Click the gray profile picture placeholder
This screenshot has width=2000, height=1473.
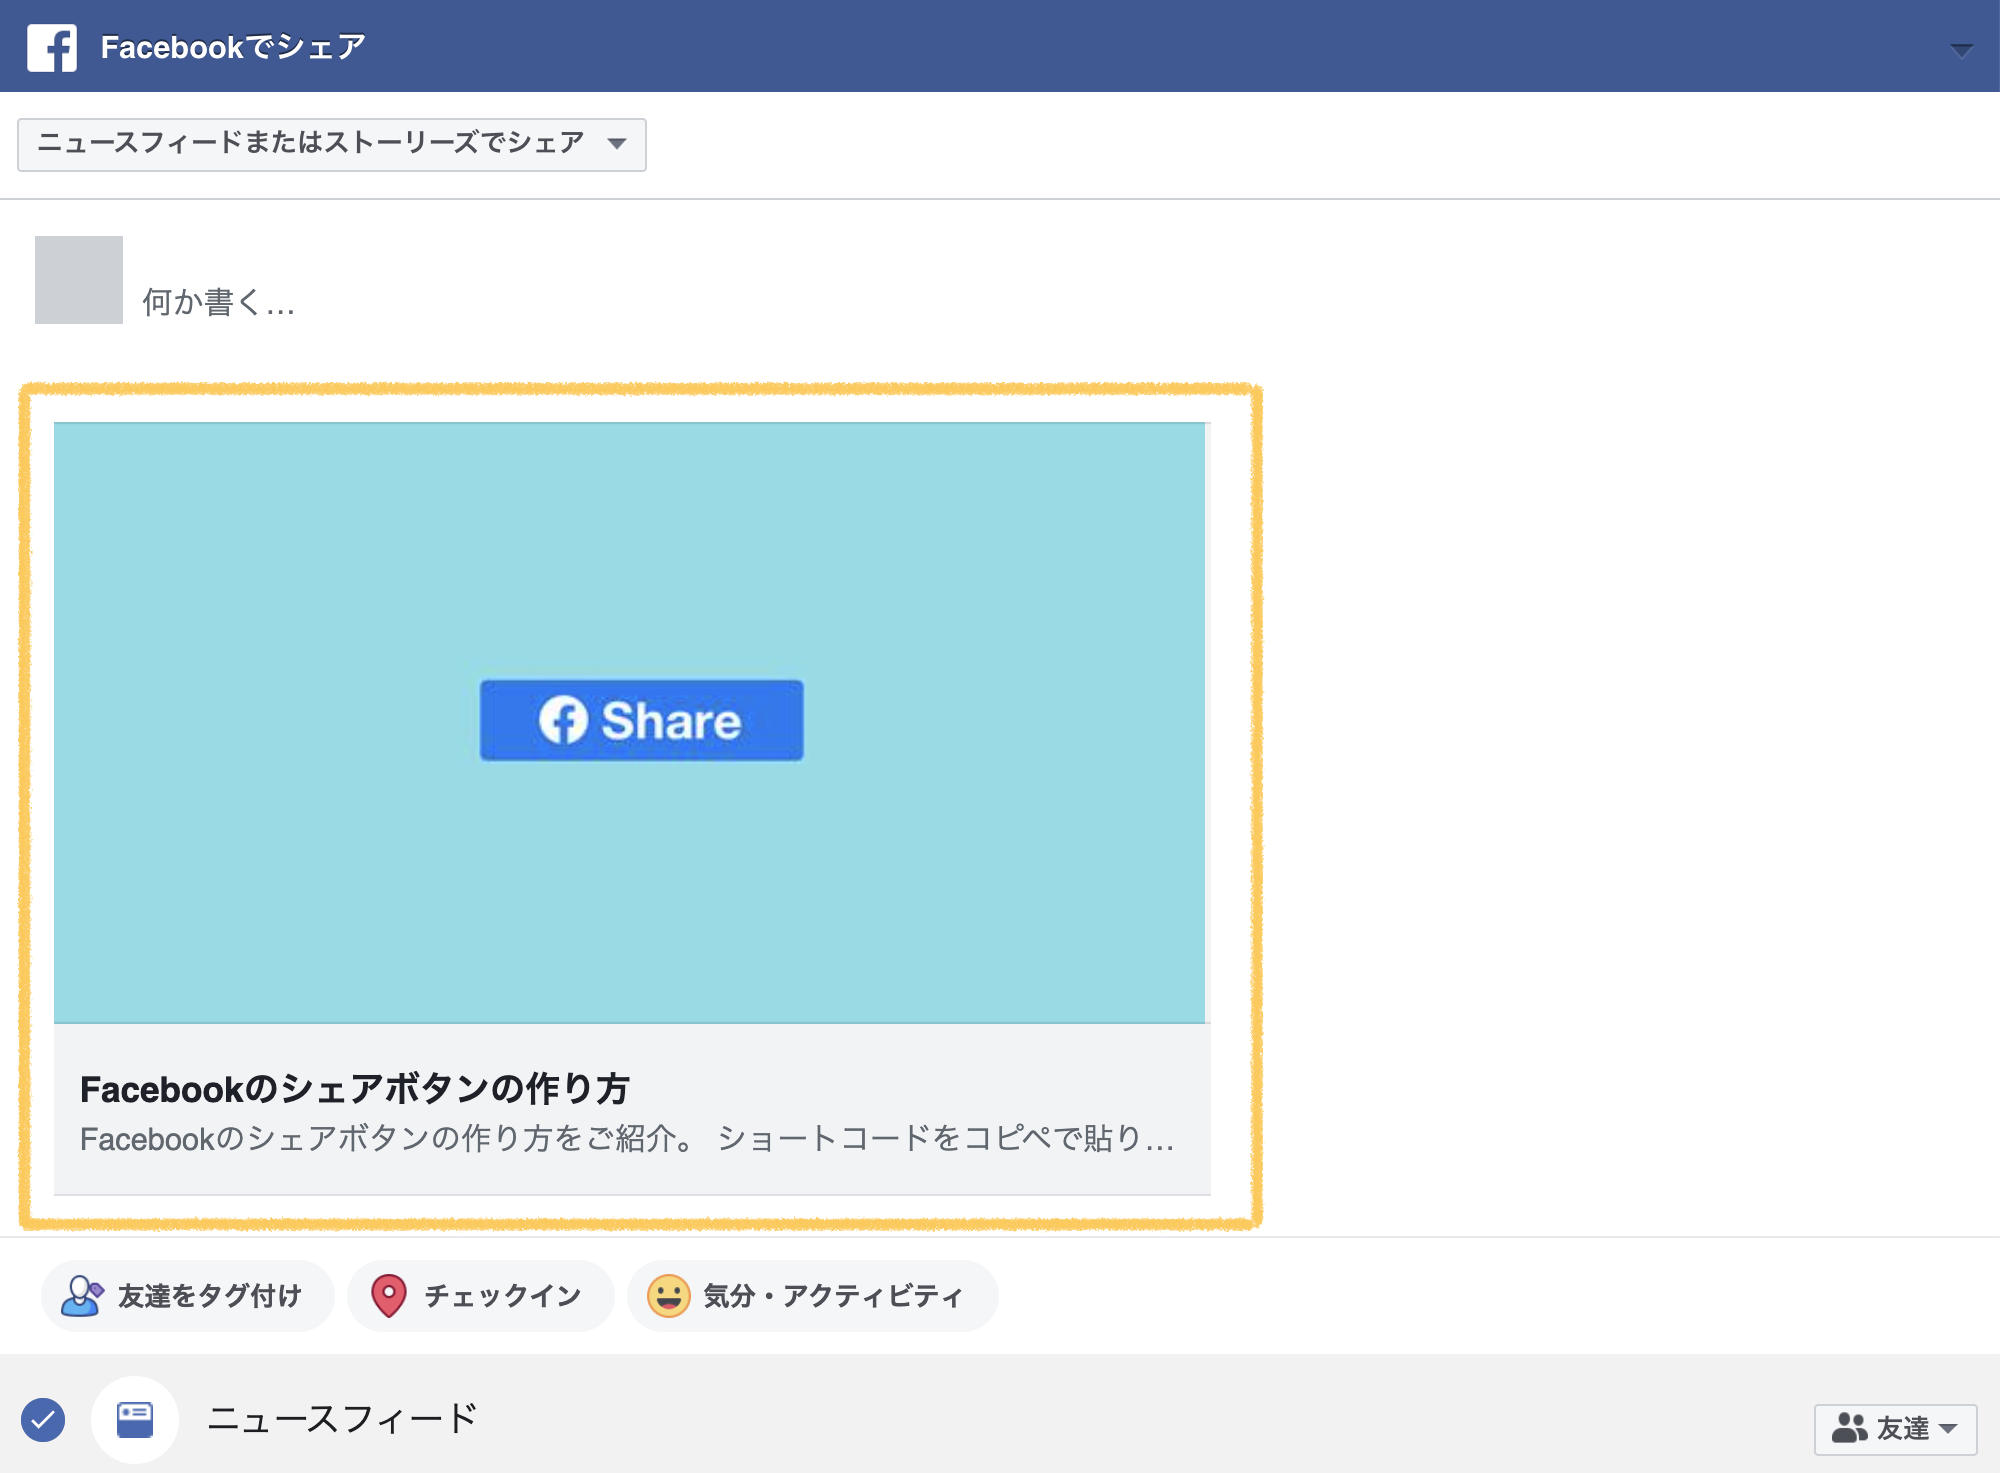pos(79,280)
